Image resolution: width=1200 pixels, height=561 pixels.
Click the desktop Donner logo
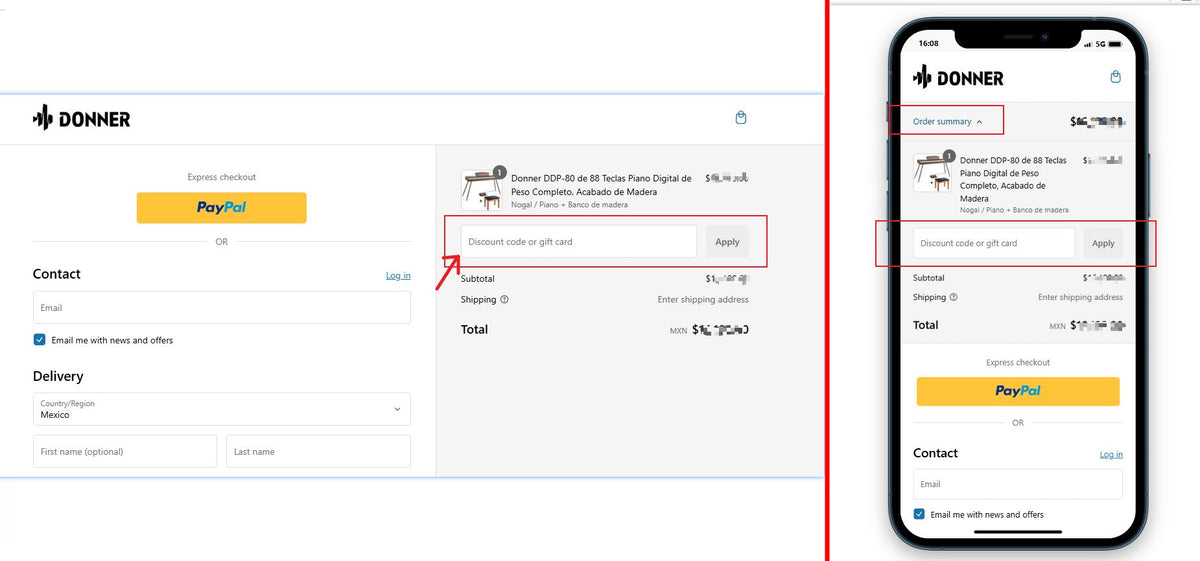(81, 119)
